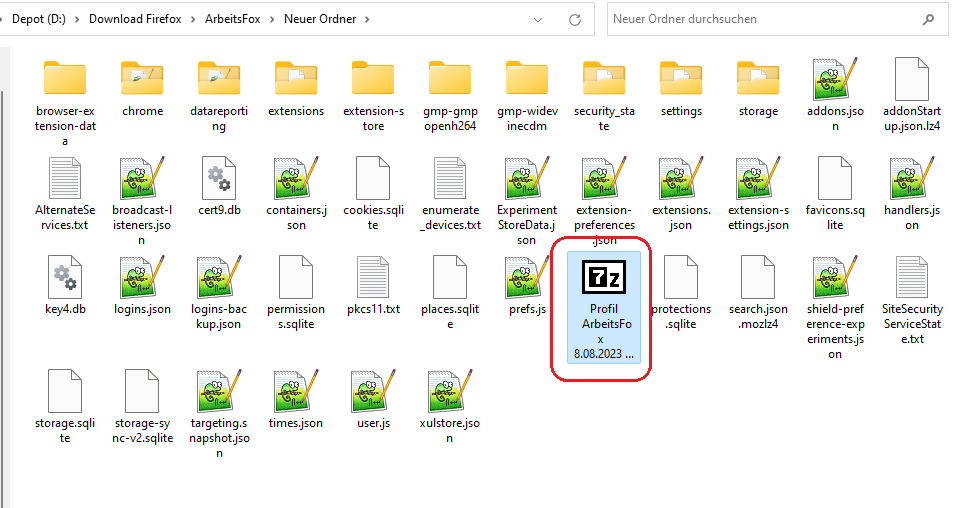Viewport: 959px width, 508px height.
Task: Select handlers.json file icon
Action: pyautogui.click(x=912, y=177)
